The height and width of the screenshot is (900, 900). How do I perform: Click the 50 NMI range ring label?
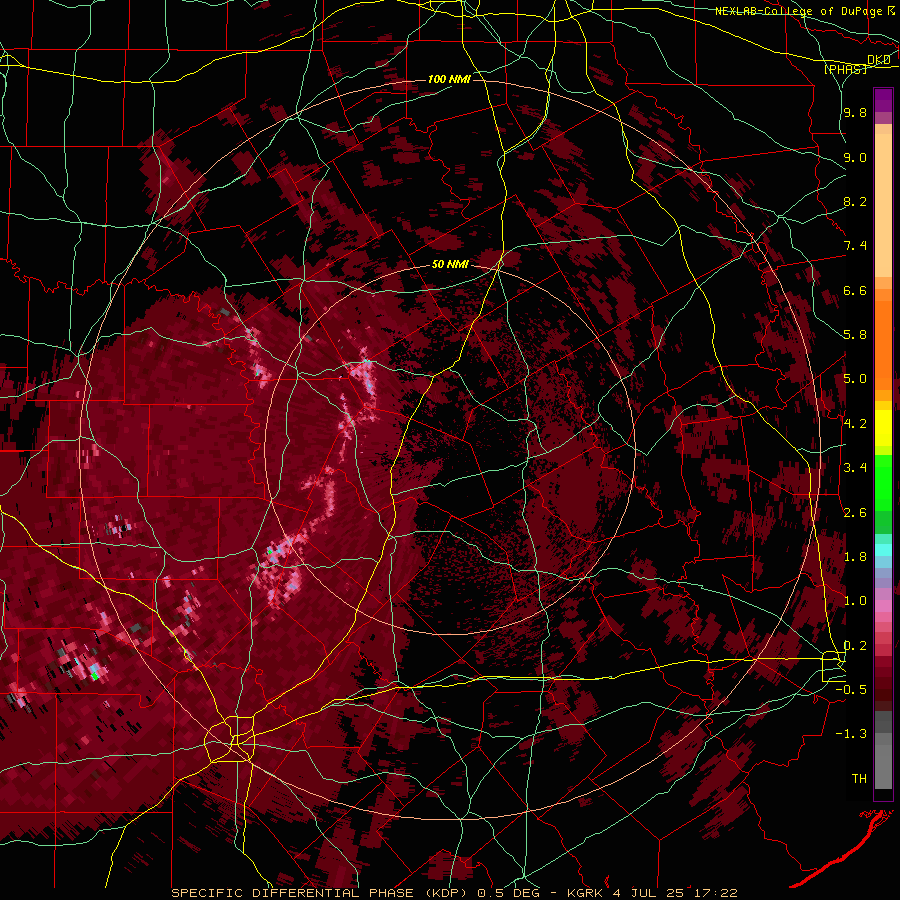(x=451, y=265)
